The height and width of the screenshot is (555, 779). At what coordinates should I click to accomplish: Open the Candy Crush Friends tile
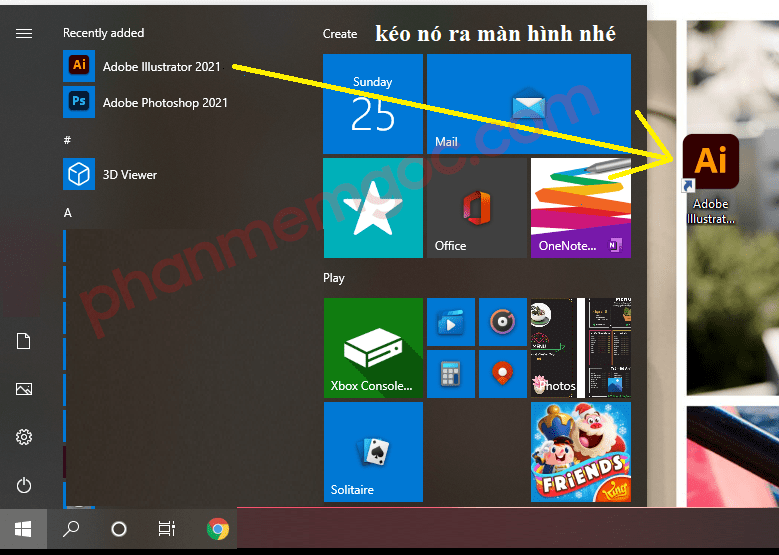(581, 452)
